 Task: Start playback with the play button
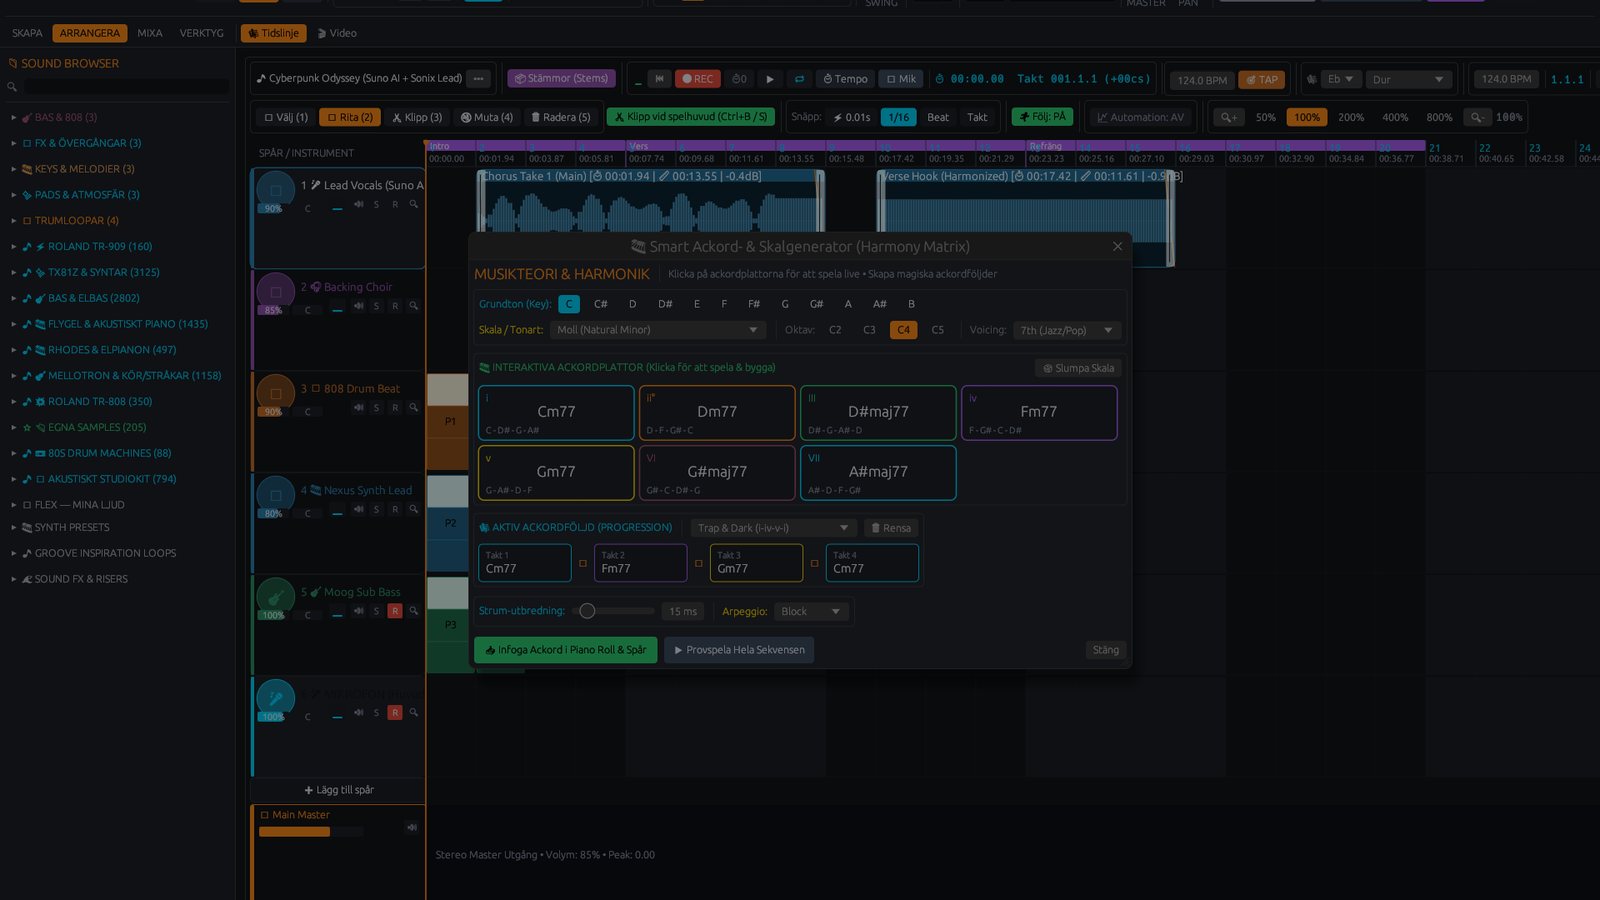tap(769, 79)
